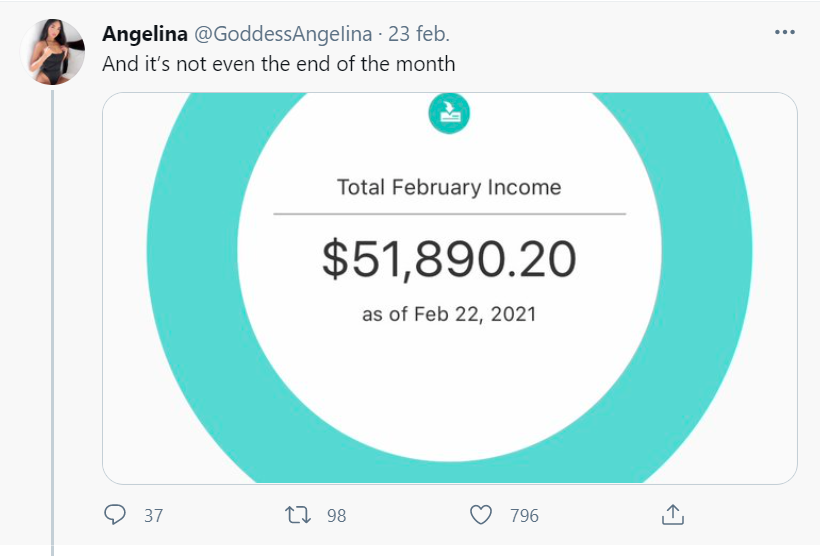The width and height of the screenshot is (820, 556).
Task: Retweet the post using the arrows icon
Action: point(298,515)
